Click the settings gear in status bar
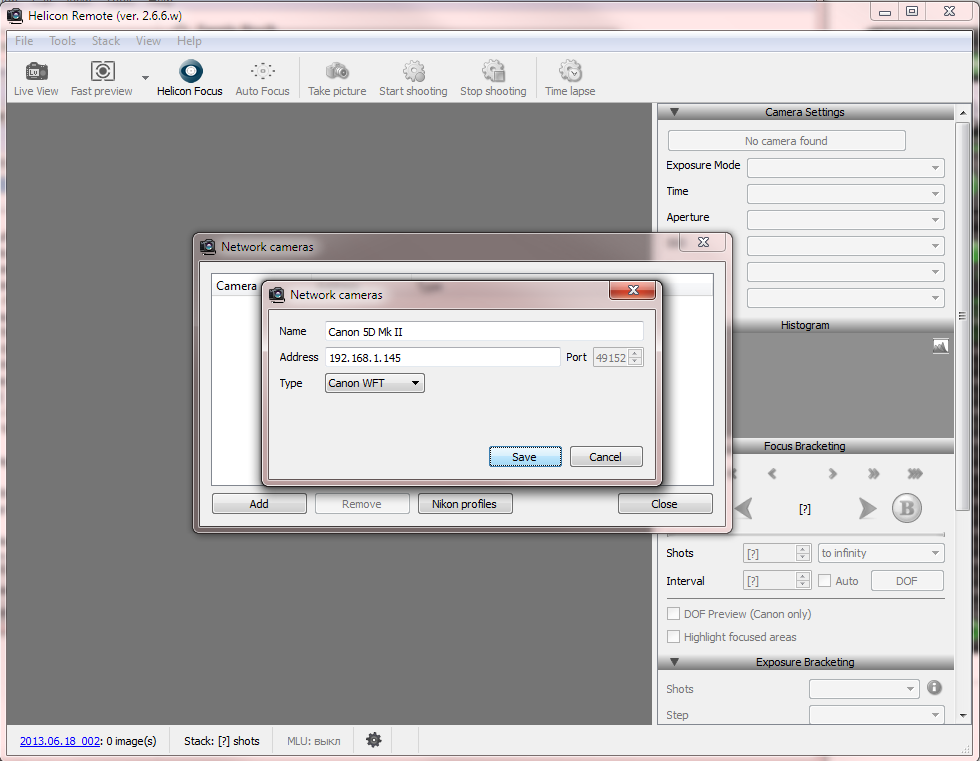The image size is (980, 761). (x=373, y=740)
